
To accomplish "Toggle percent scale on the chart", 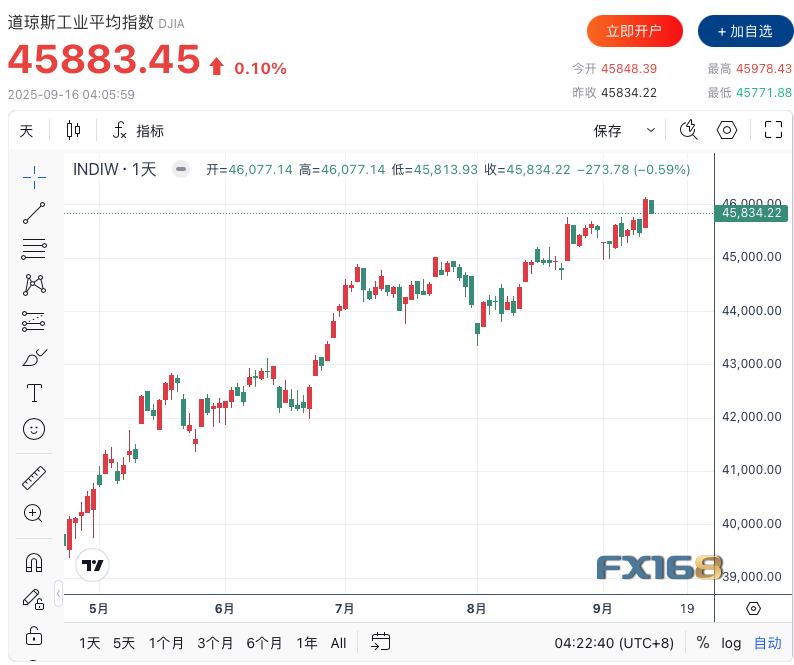I will tap(702, 643).
